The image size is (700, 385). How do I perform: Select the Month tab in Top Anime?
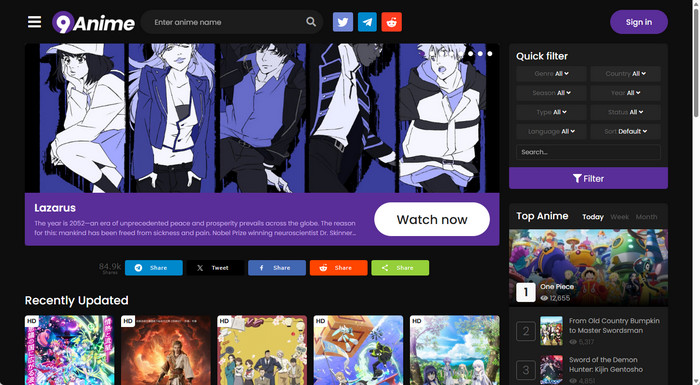coord(646,217)
